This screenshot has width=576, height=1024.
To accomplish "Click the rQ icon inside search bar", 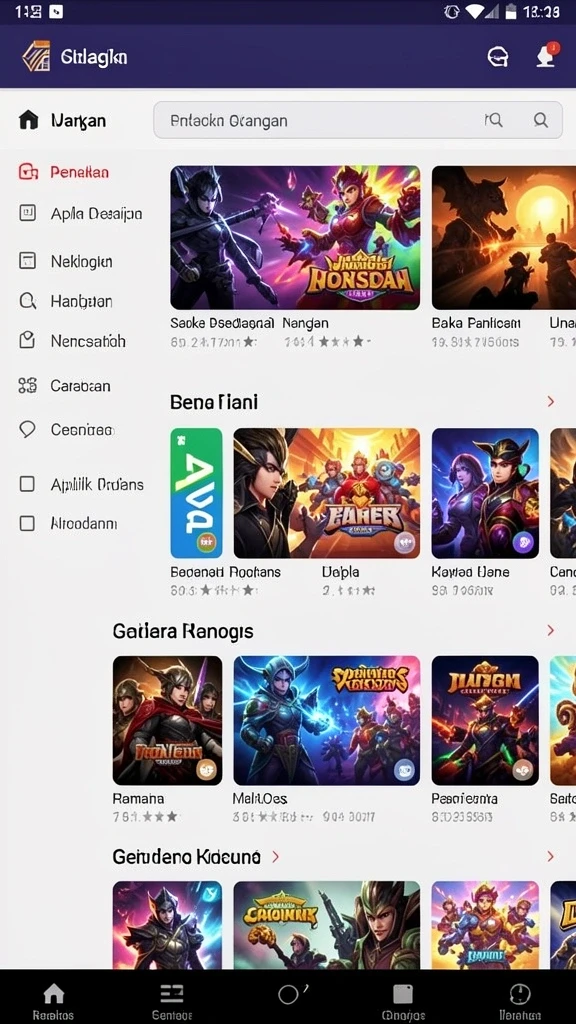I will click(x=494, y=120).
